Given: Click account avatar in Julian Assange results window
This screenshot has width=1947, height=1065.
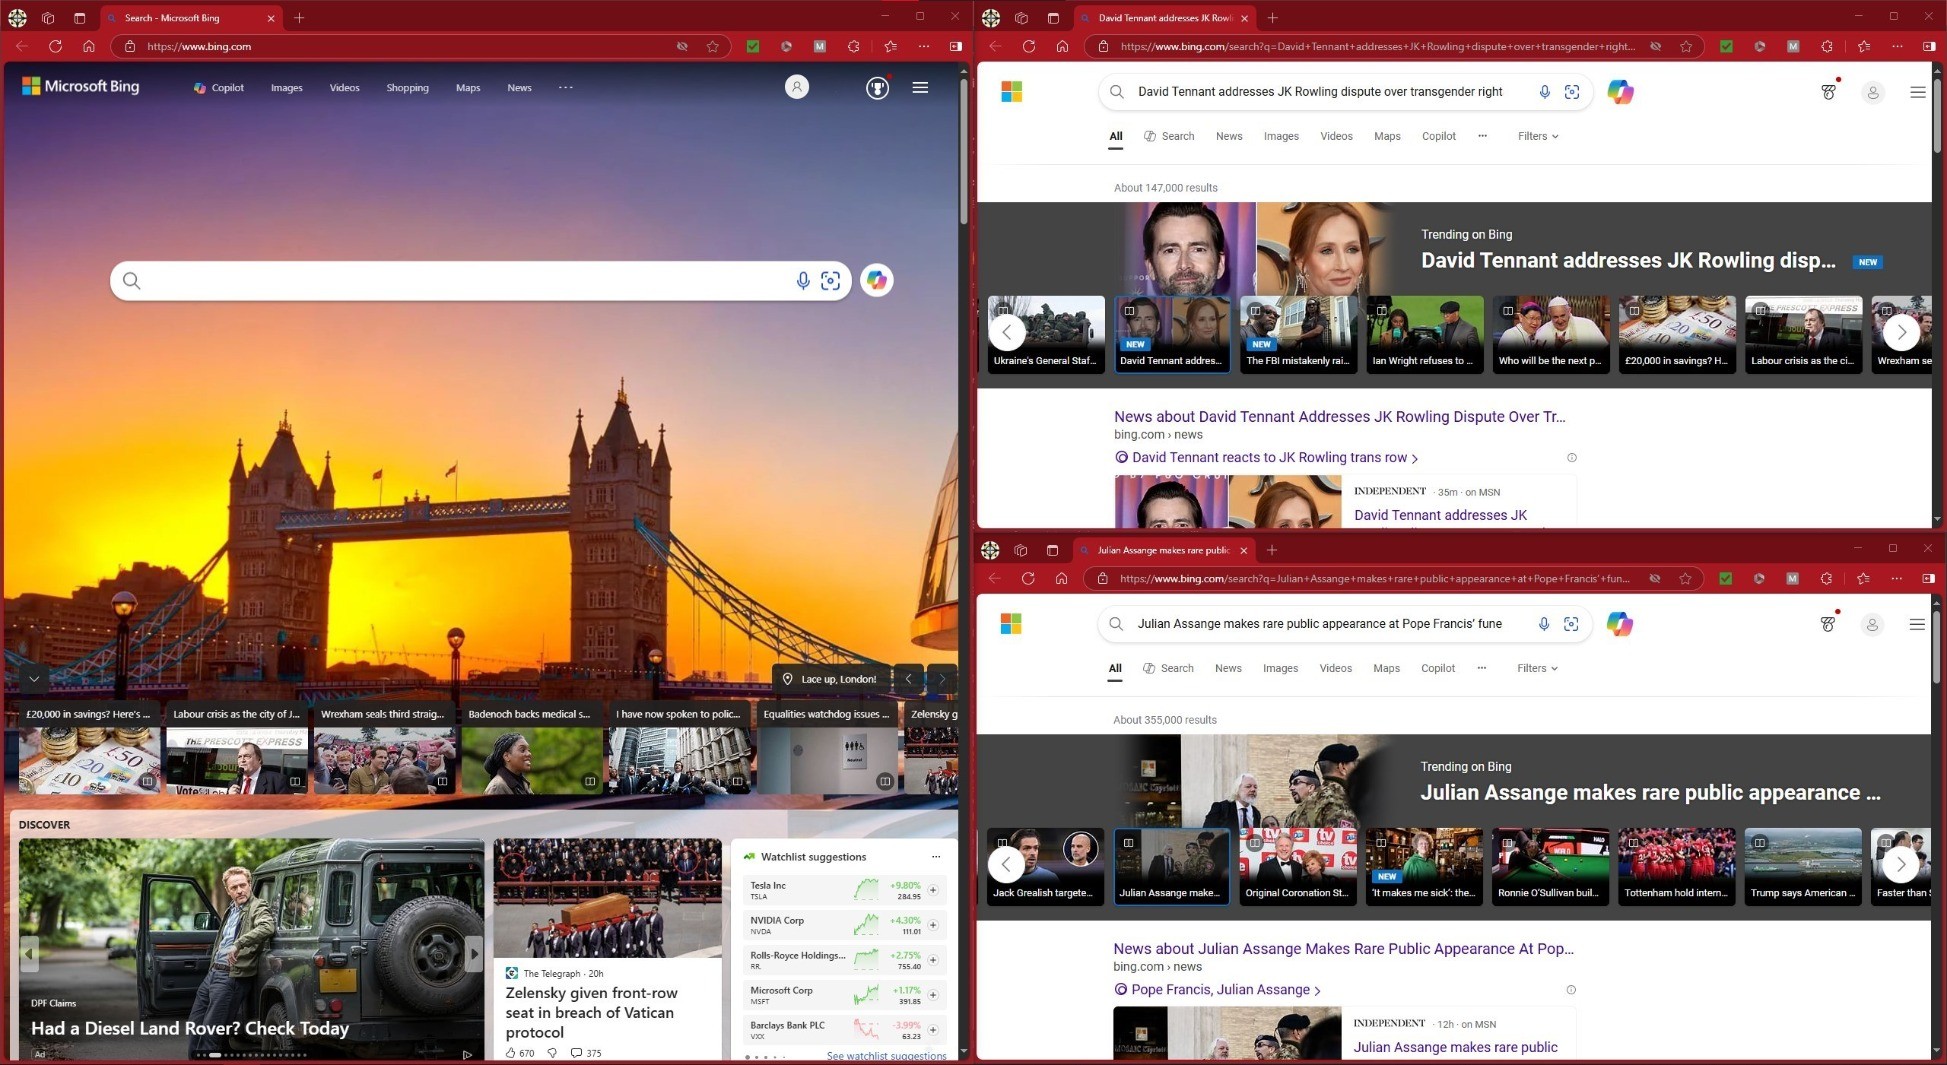Looking at the screenshot, I should tap(1872, 624).
